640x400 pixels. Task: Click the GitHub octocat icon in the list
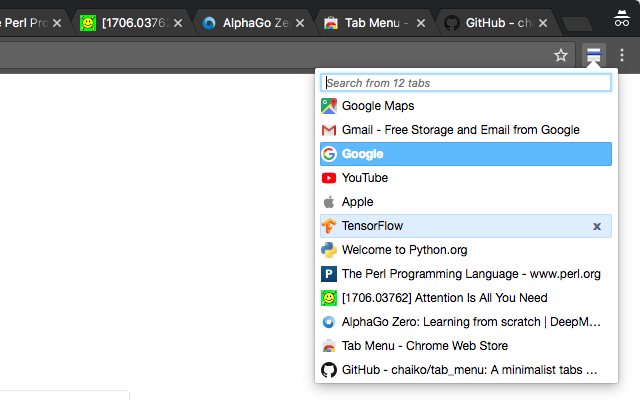pos(329,370)
